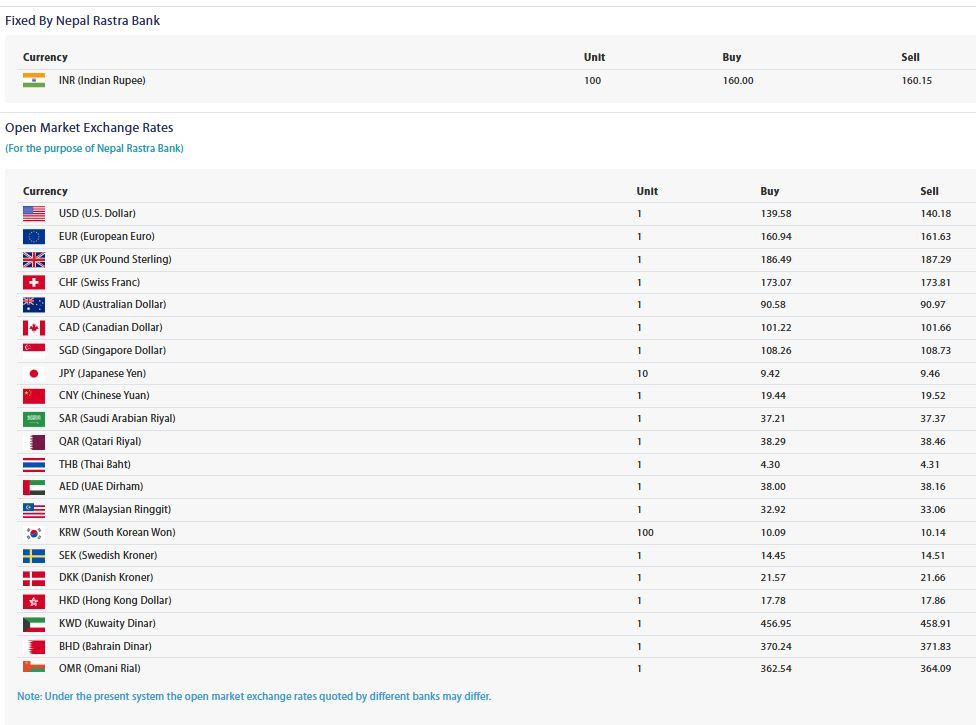Select 'KRW (South Korean Won)' currency name
Screen dimensions: 976x725
(117, 533)
